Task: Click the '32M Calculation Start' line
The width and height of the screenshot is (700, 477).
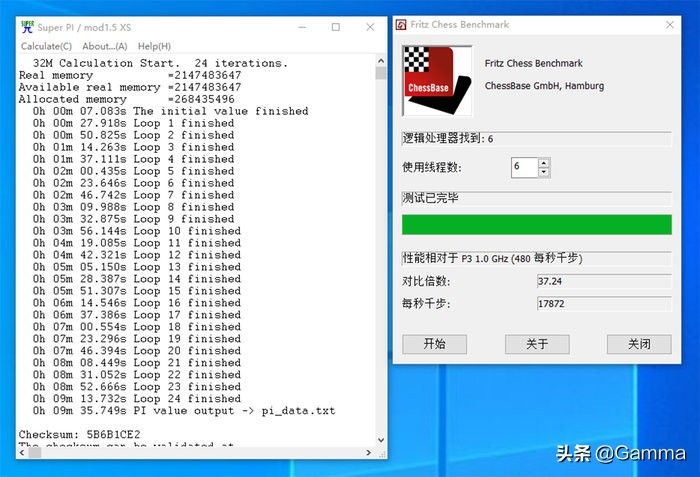Action: point(160,63)
